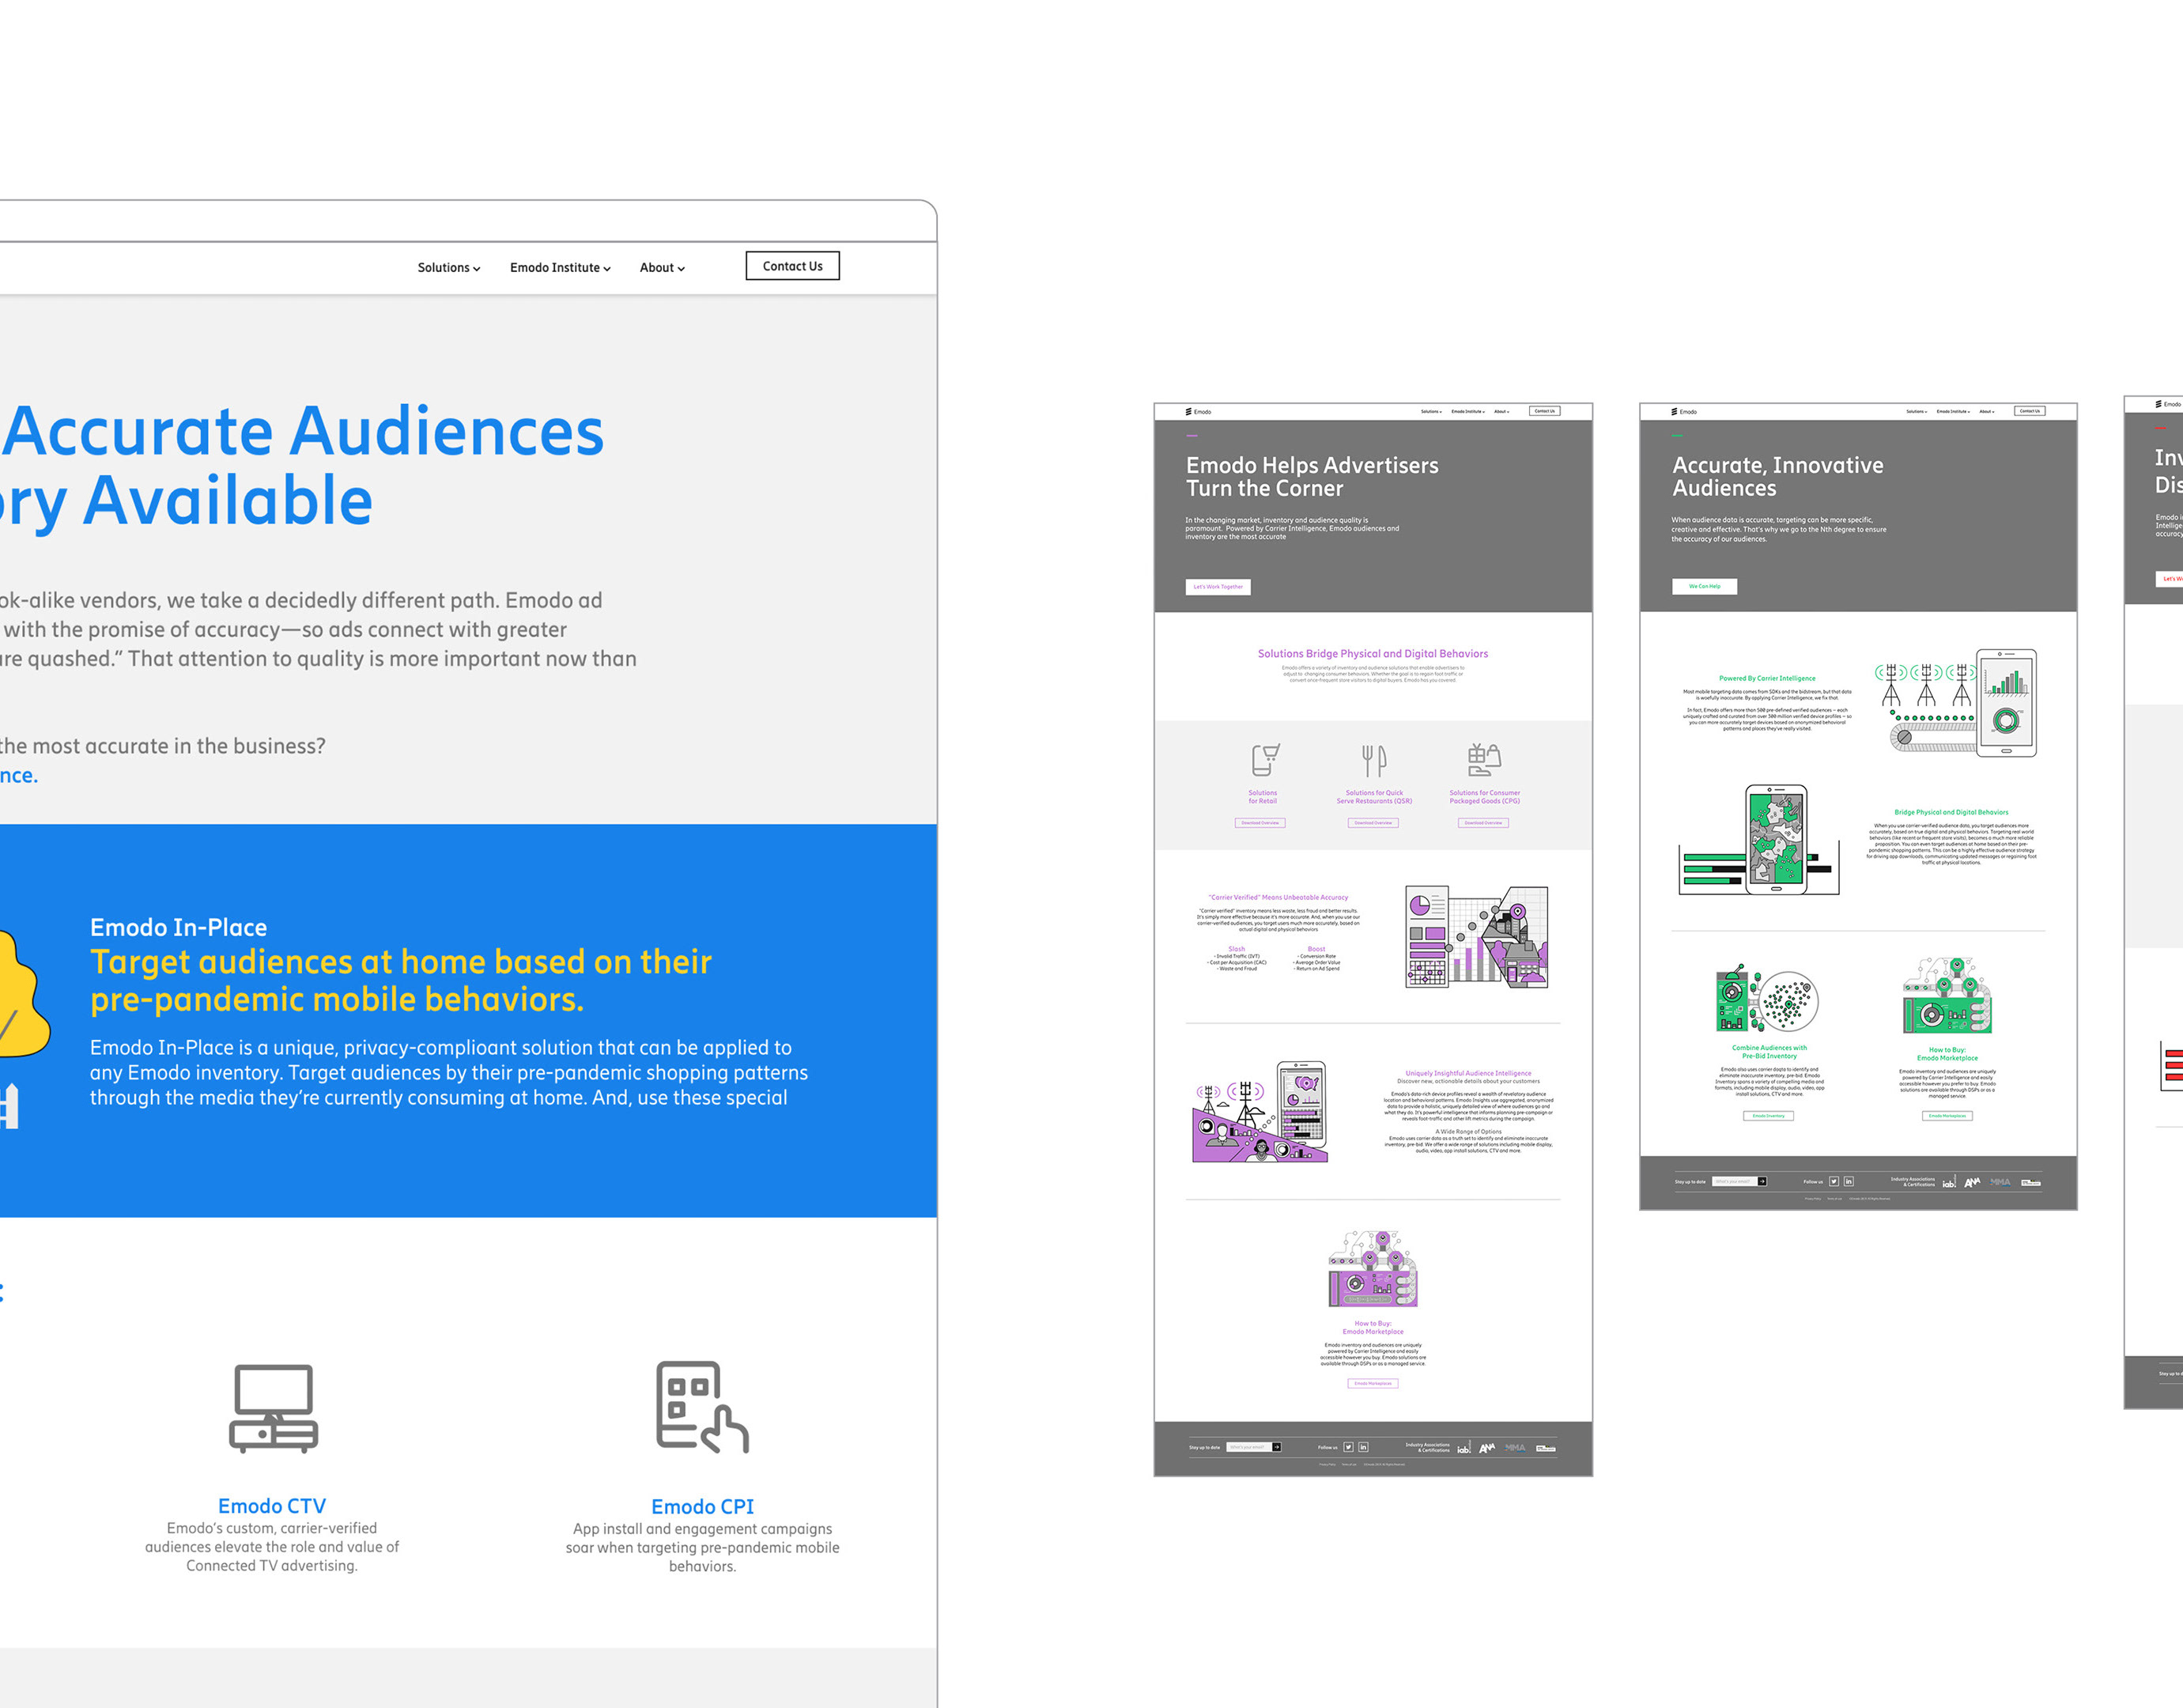Click Twitter icon in purple mockup footer

(x=1348, y=1447)
